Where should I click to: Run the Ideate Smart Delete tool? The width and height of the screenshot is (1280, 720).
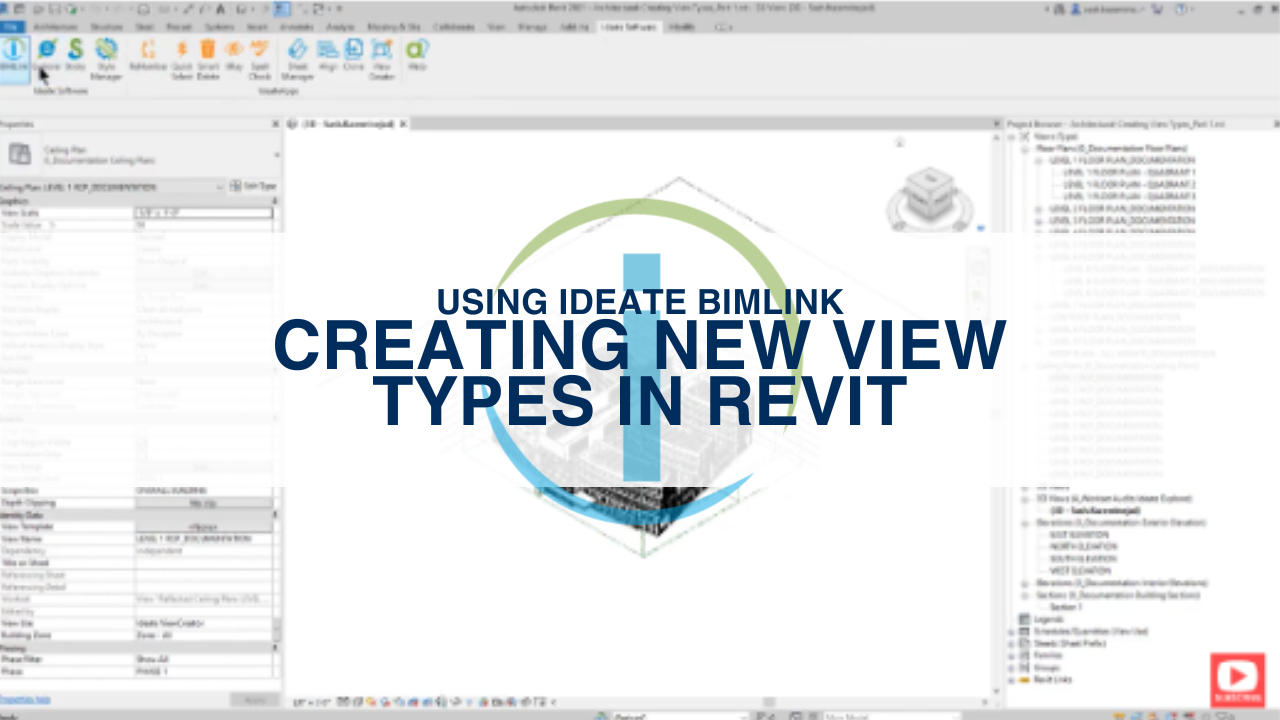(207, 55)
